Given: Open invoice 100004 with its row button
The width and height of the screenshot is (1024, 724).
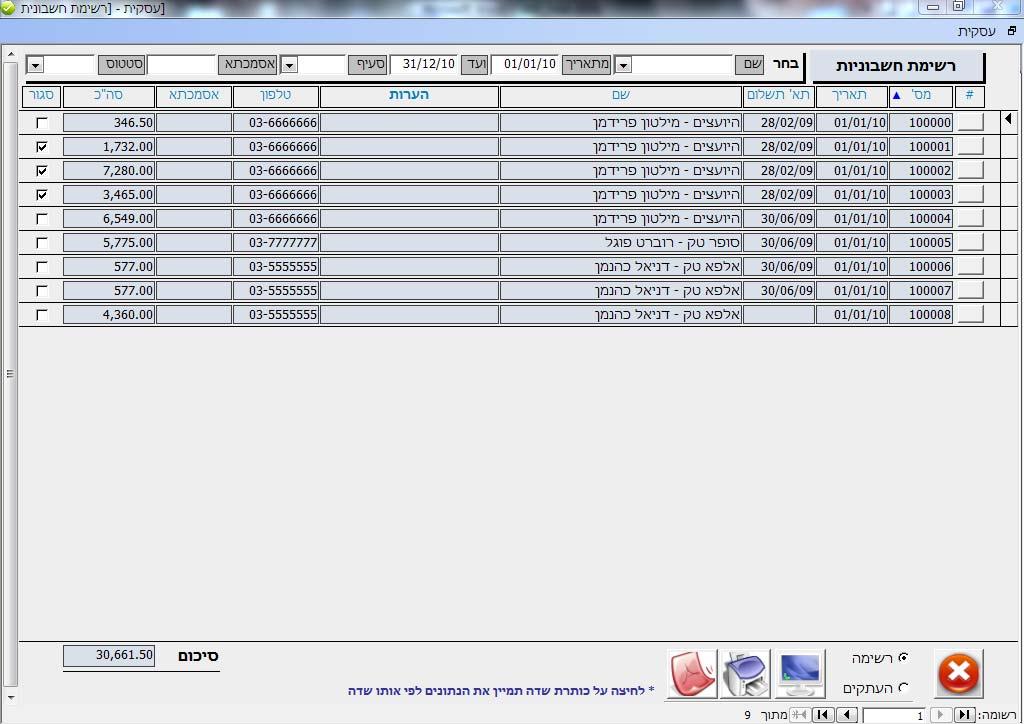Looking at the screenshot, I should point(970,218).
